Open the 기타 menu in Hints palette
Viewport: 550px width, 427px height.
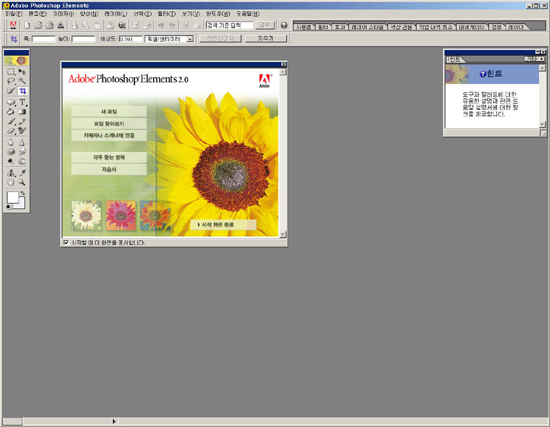(535, 59)
